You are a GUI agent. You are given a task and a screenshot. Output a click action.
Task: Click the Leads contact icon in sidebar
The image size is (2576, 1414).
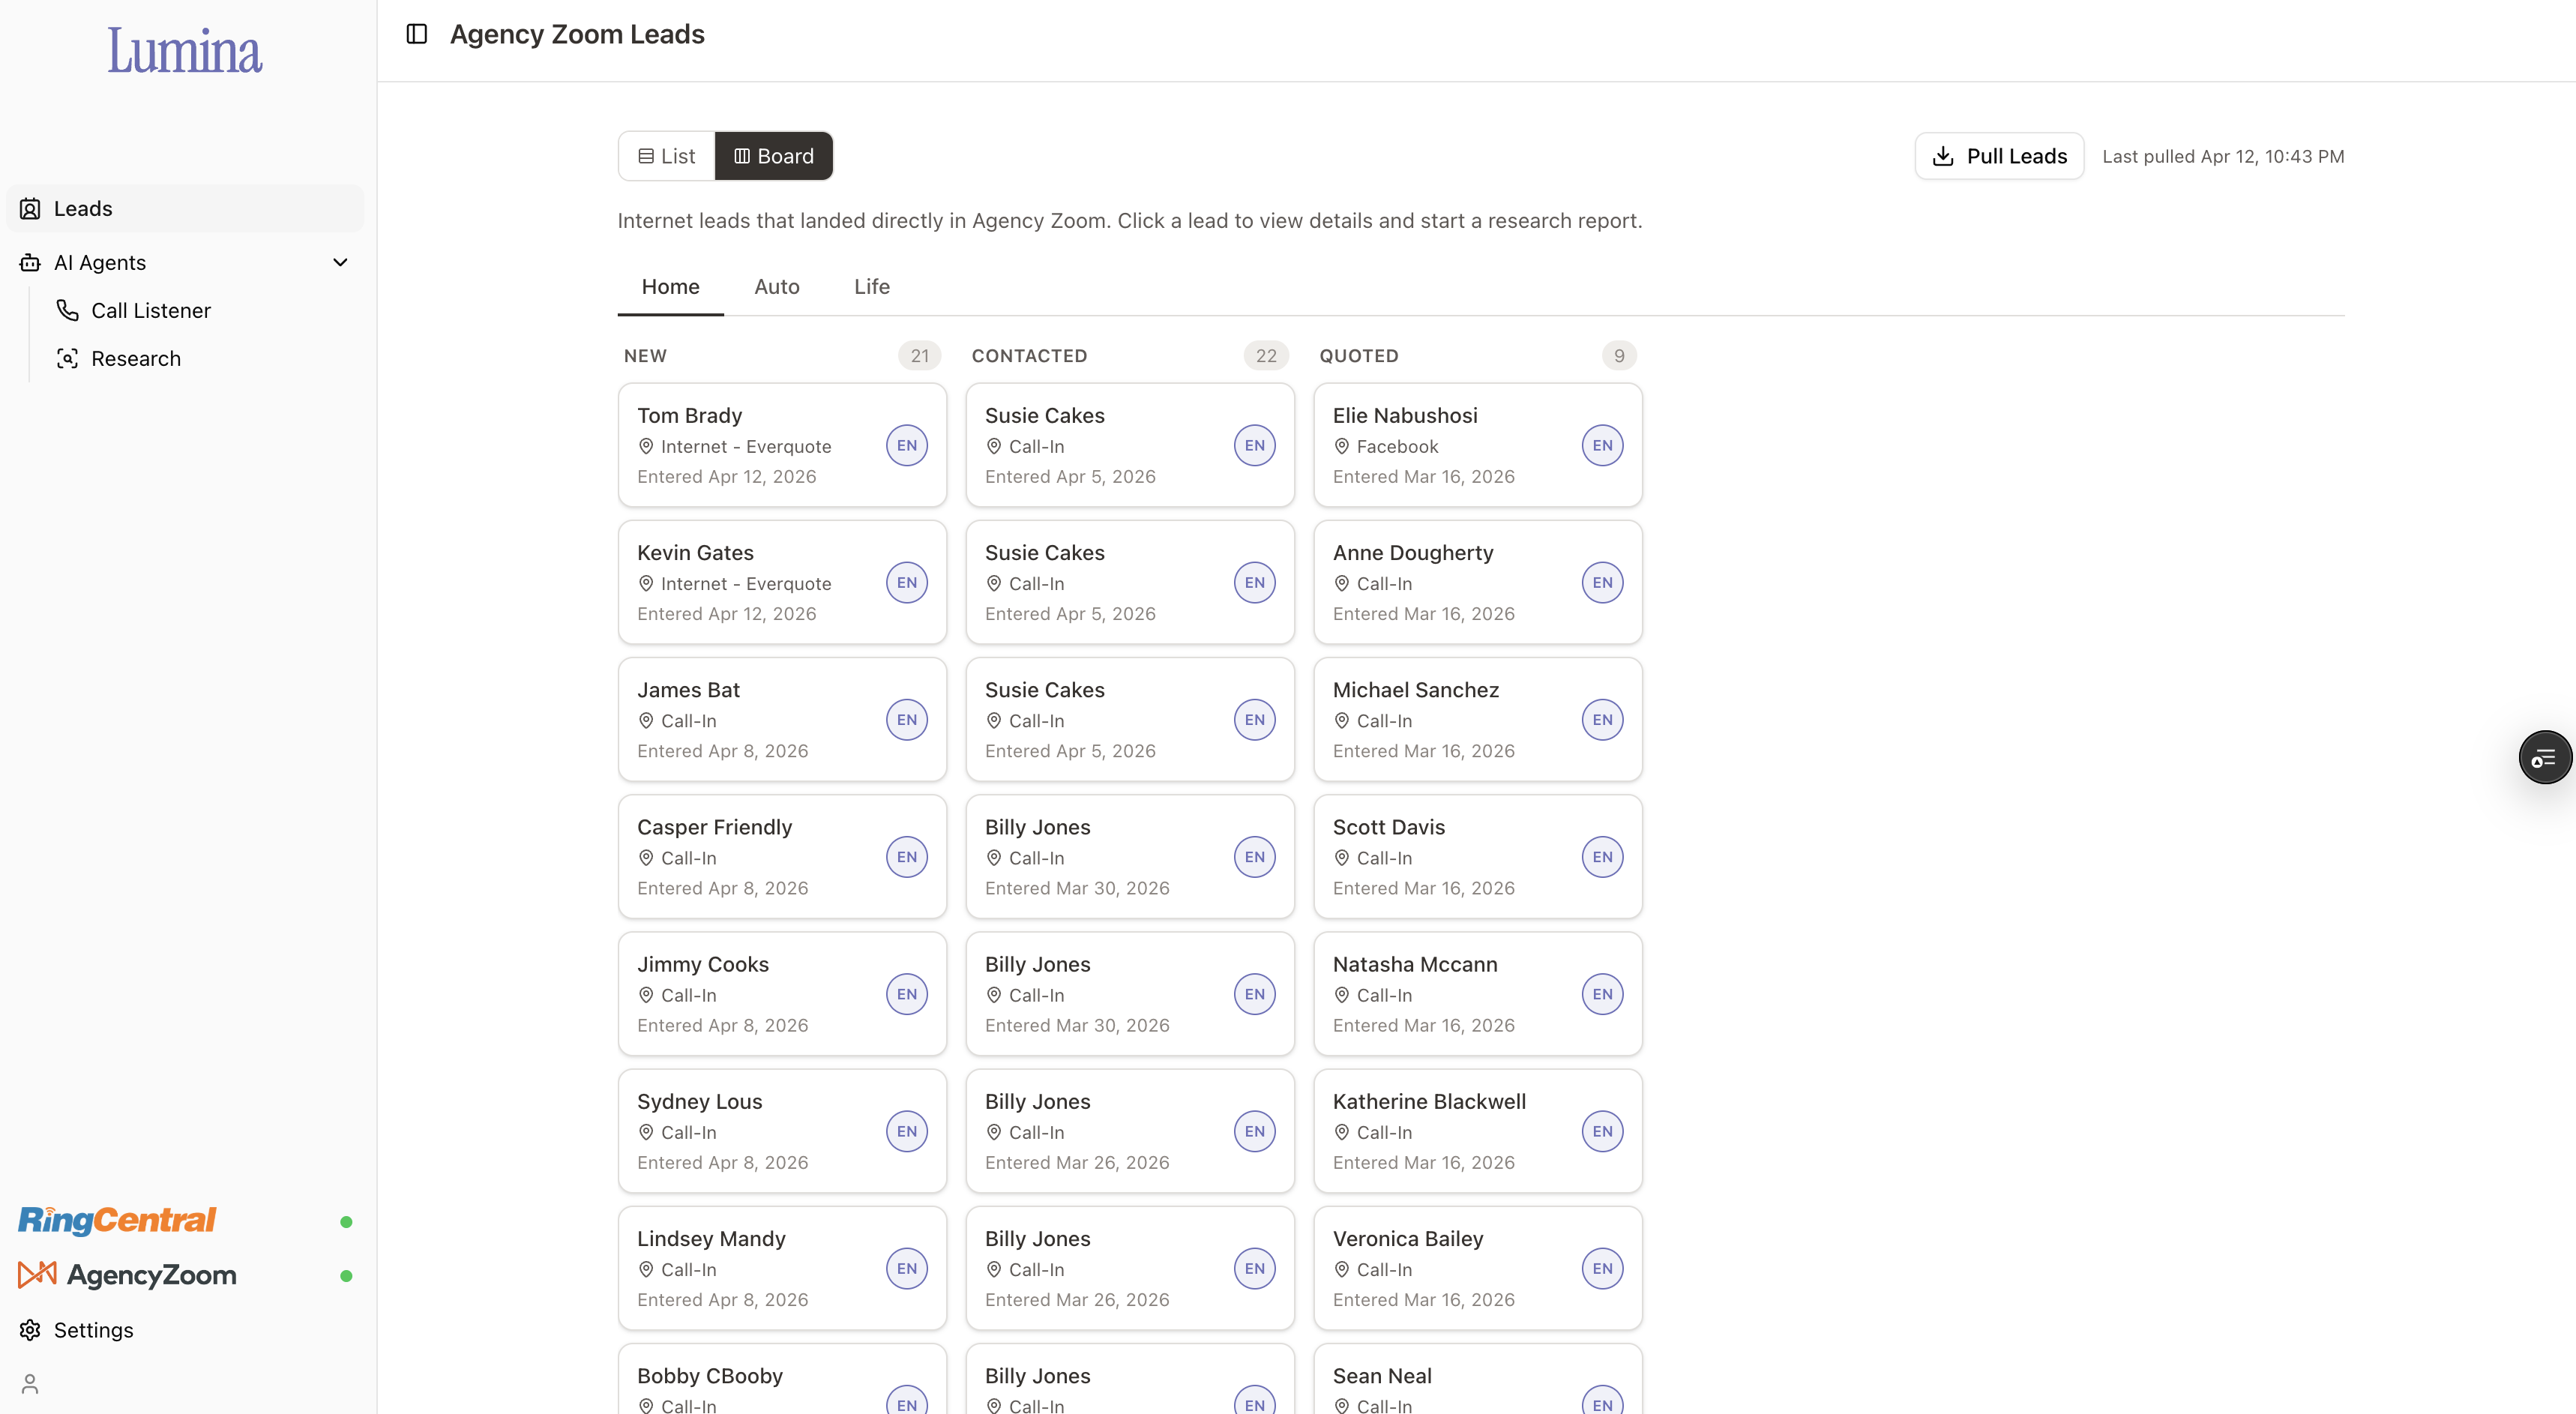tap(30, 208)
